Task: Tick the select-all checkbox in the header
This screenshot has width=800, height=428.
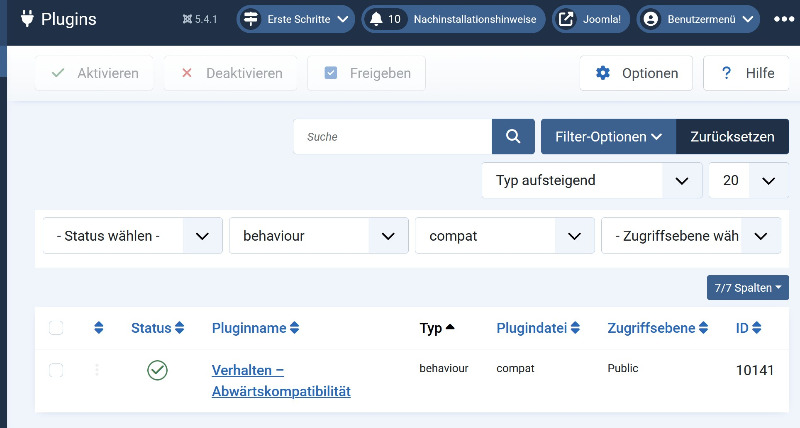Action: 56,328
